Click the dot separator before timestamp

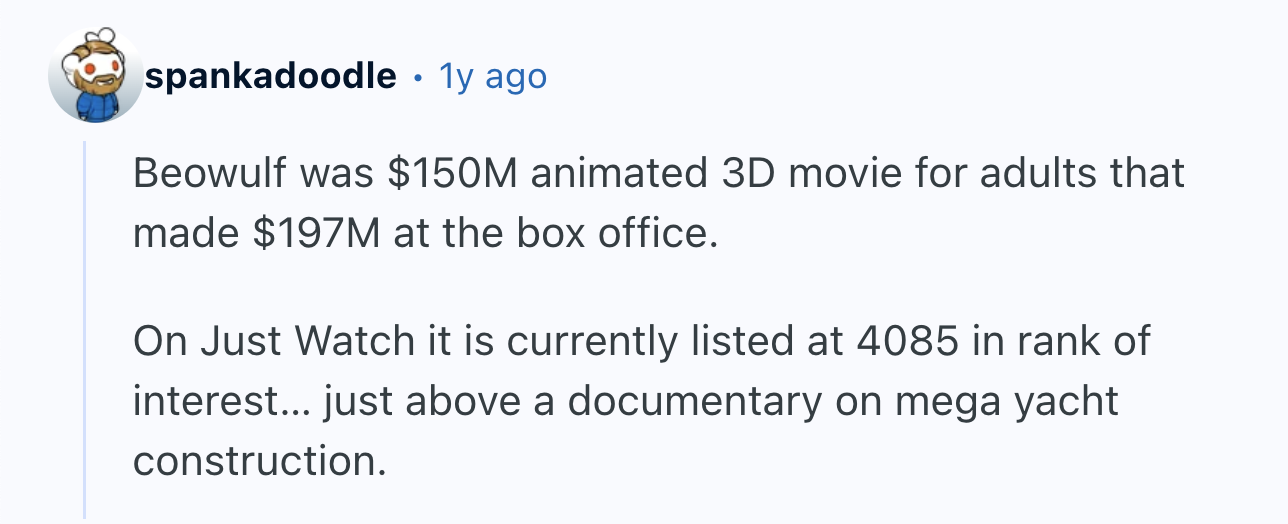(x=417, y=77)
